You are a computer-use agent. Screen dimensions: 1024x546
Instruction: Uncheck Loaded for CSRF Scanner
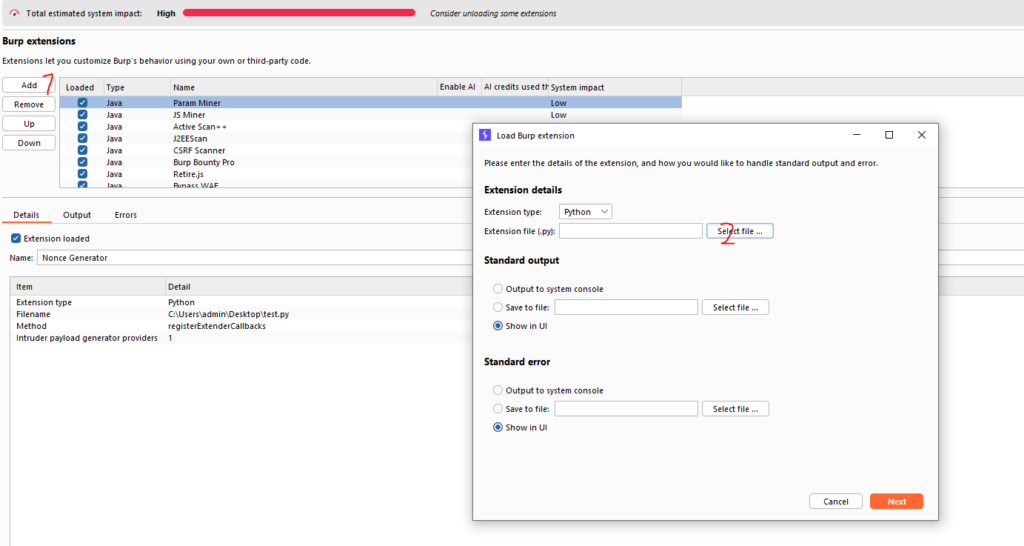tap(82, 150)
